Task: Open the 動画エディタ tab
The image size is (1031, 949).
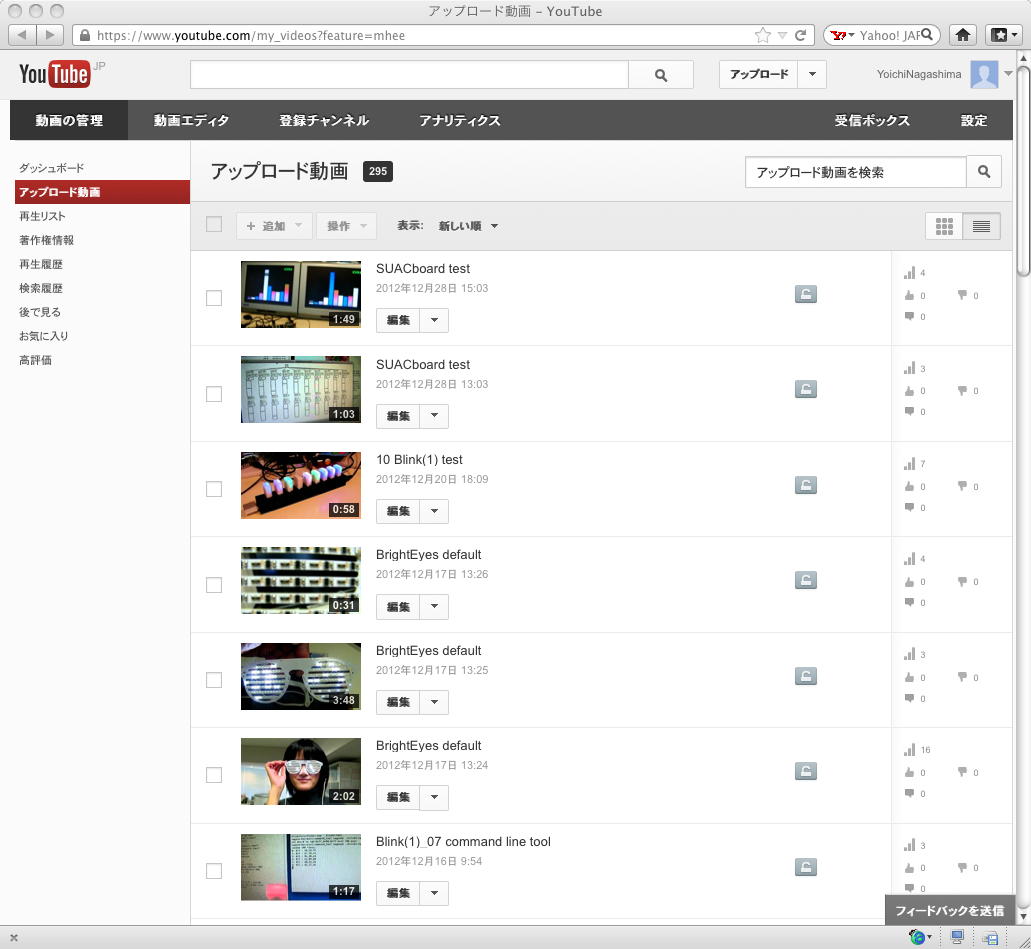Action: point(191,120)
